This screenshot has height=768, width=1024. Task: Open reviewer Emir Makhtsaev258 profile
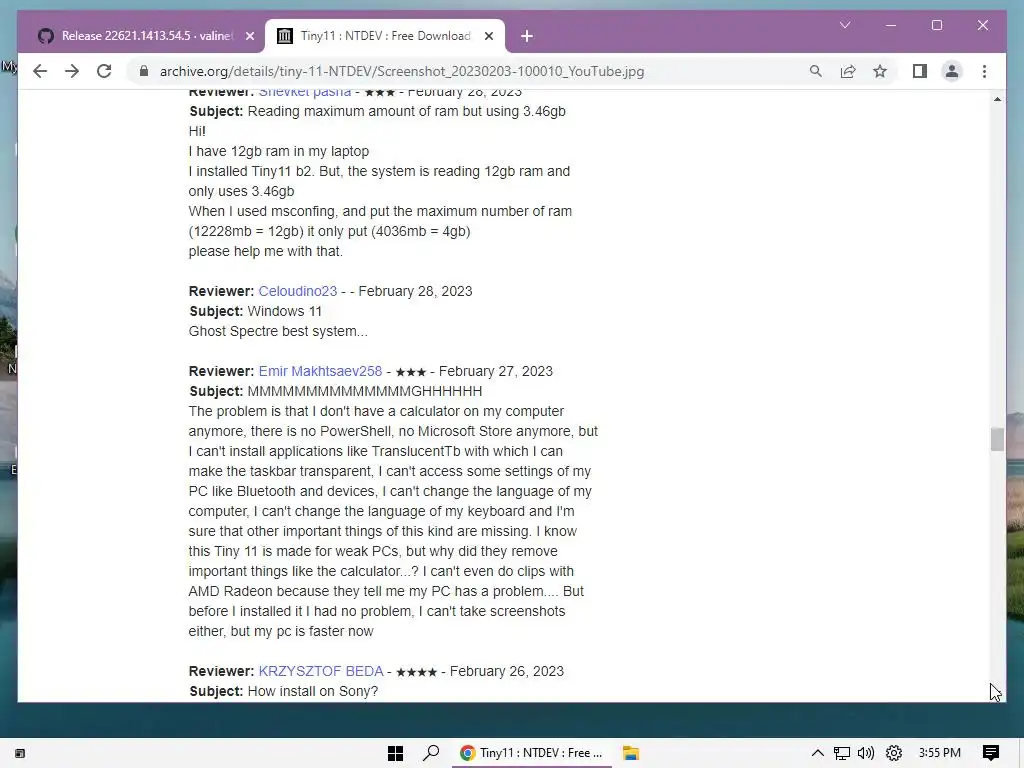320,371
